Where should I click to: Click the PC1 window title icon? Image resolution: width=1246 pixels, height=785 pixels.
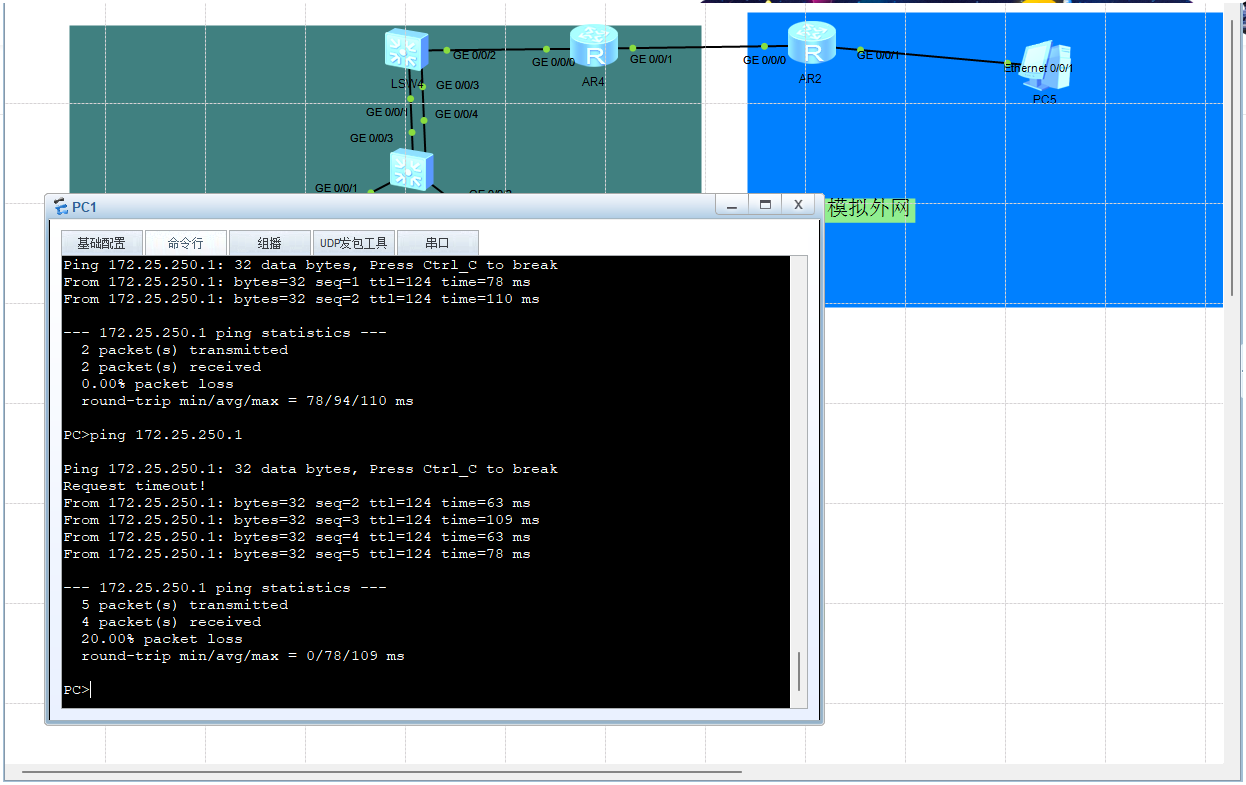[60, 207]
